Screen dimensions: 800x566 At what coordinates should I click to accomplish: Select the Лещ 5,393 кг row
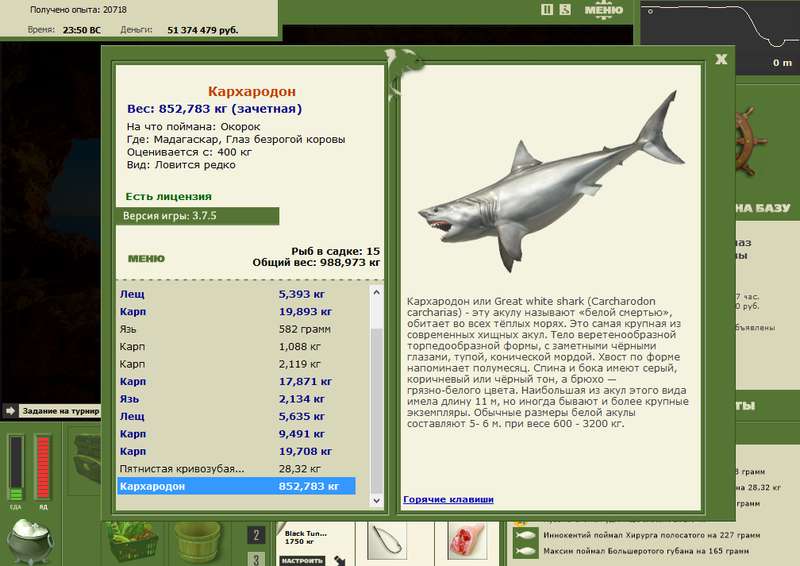coord(236,294)
